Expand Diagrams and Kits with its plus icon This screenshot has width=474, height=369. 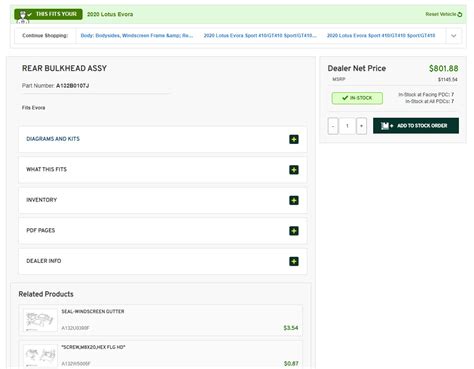click(294, 139)
